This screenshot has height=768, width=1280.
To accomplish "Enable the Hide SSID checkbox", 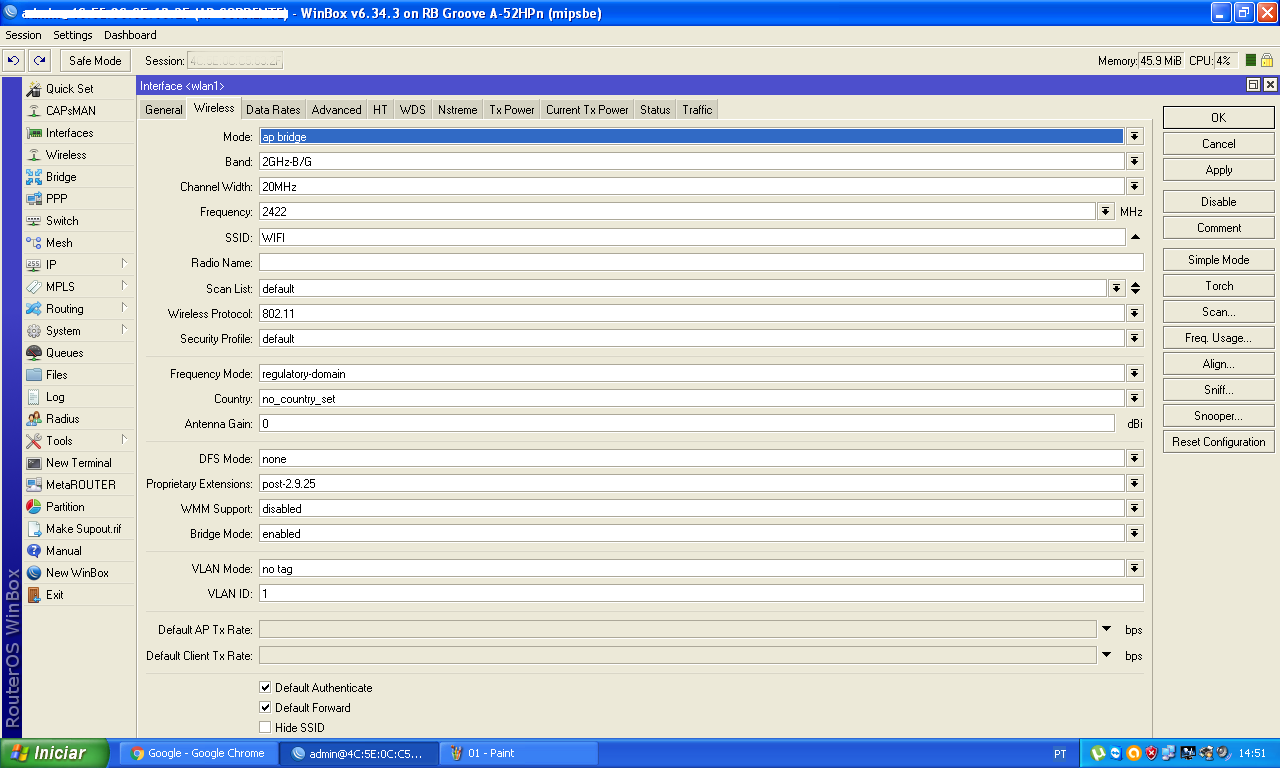I will [x=265, y=728].
